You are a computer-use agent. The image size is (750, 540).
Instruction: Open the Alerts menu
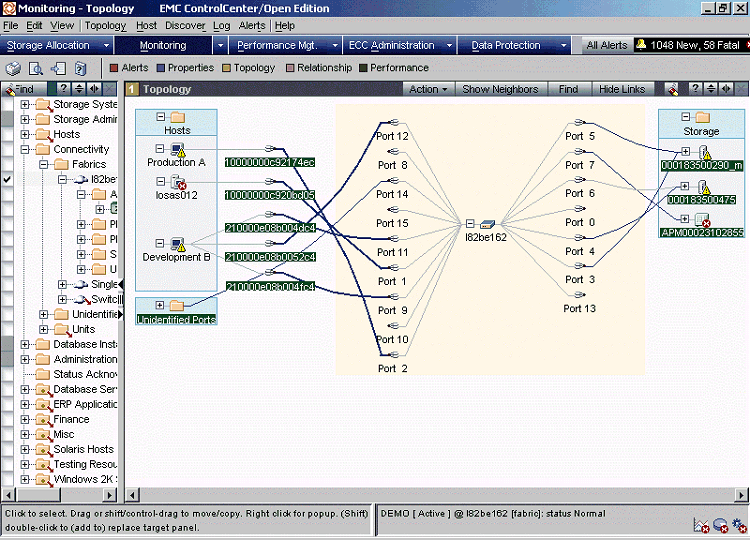click(x=252, y=26)
